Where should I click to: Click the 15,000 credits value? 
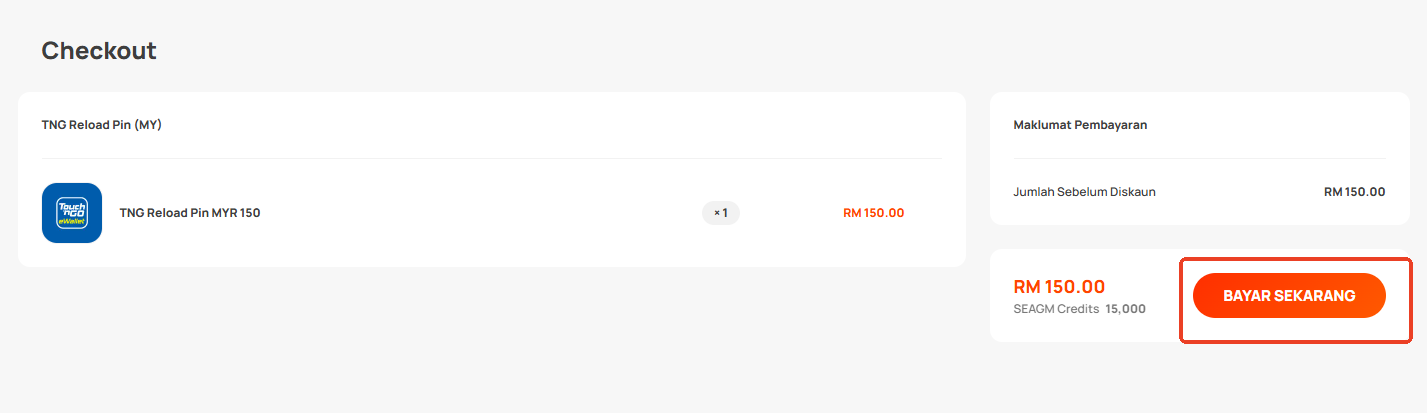[1126, 309]
